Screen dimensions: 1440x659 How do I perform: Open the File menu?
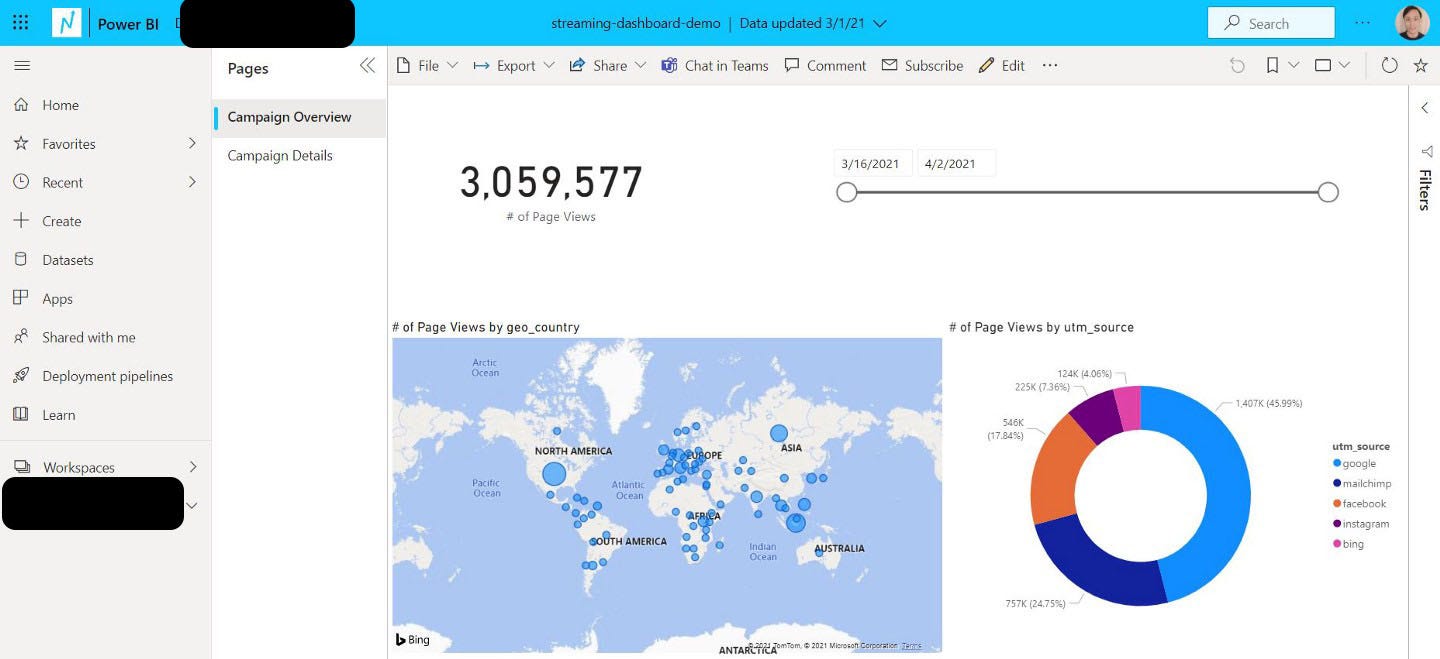427,66
